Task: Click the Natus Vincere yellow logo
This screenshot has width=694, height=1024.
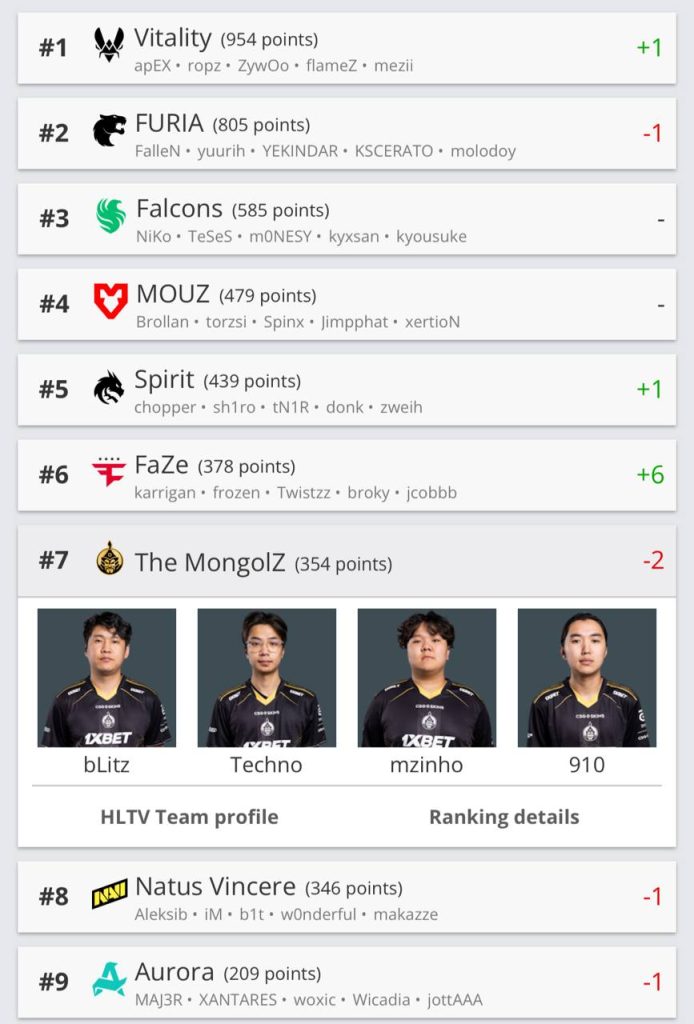Action: [x=109, y=894]
